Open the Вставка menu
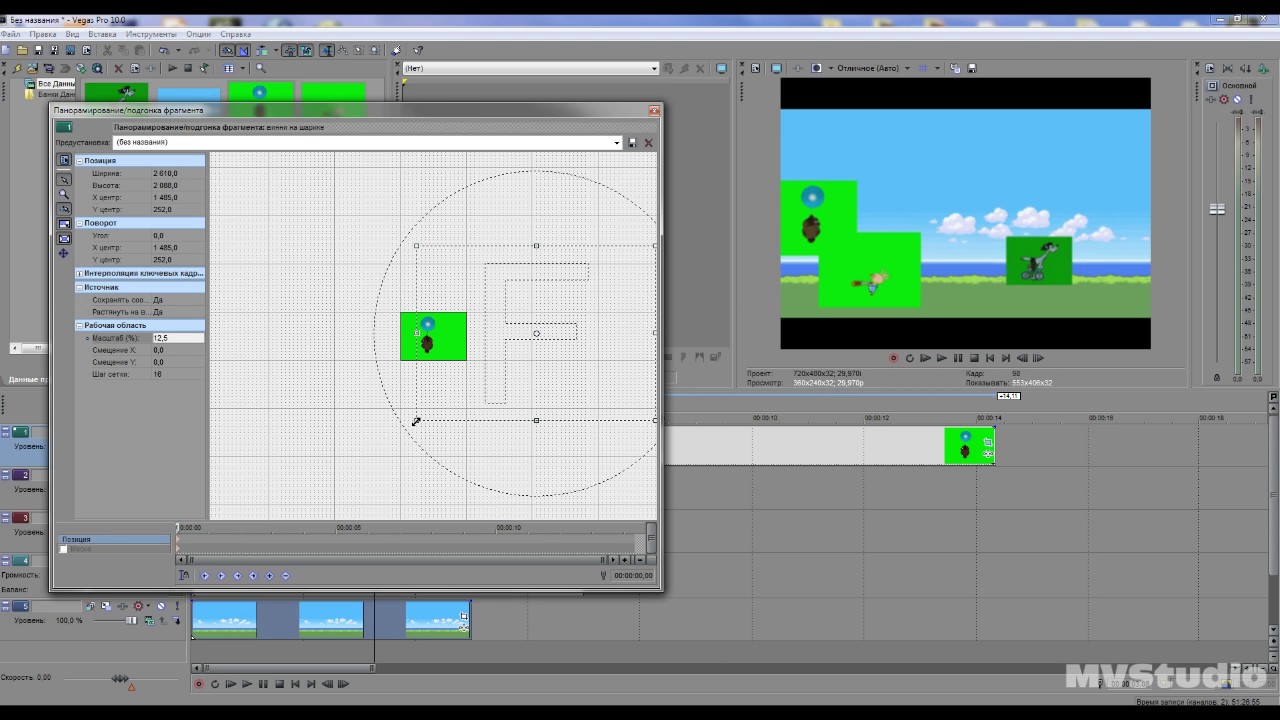The width and height of the screenshot is (1280, 720). tap(102, 34)
